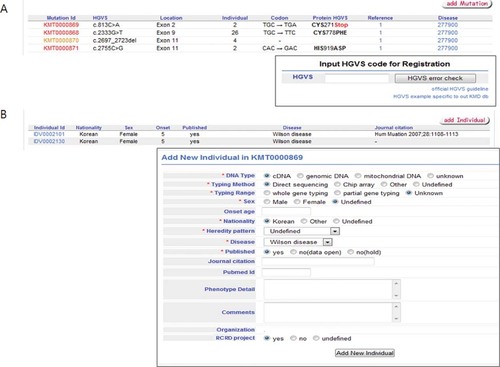Select the genomic DNA radio button
This screenshot has width=500, height=367.
(x=300, y=176)
